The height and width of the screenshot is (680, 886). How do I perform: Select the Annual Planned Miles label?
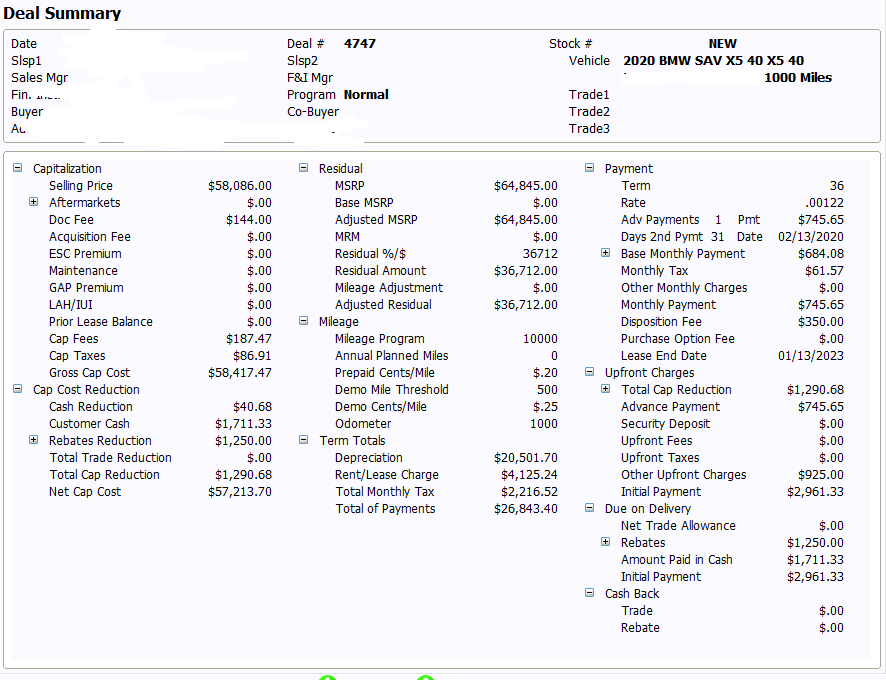click(x=391, y=356)
